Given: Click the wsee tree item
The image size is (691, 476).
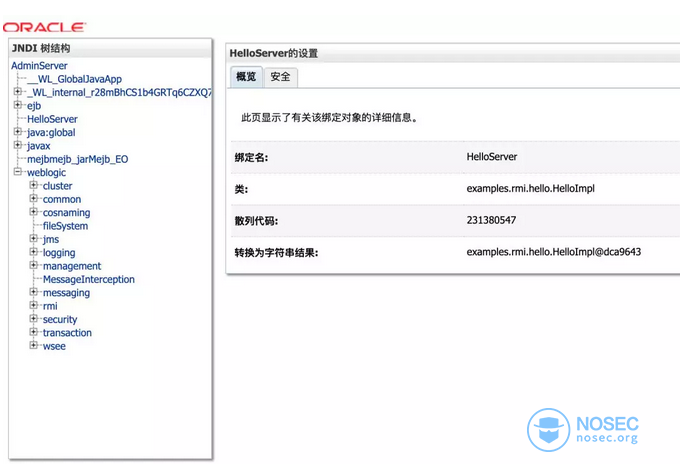Looking at the screenshot, I should tap(54, 346).
